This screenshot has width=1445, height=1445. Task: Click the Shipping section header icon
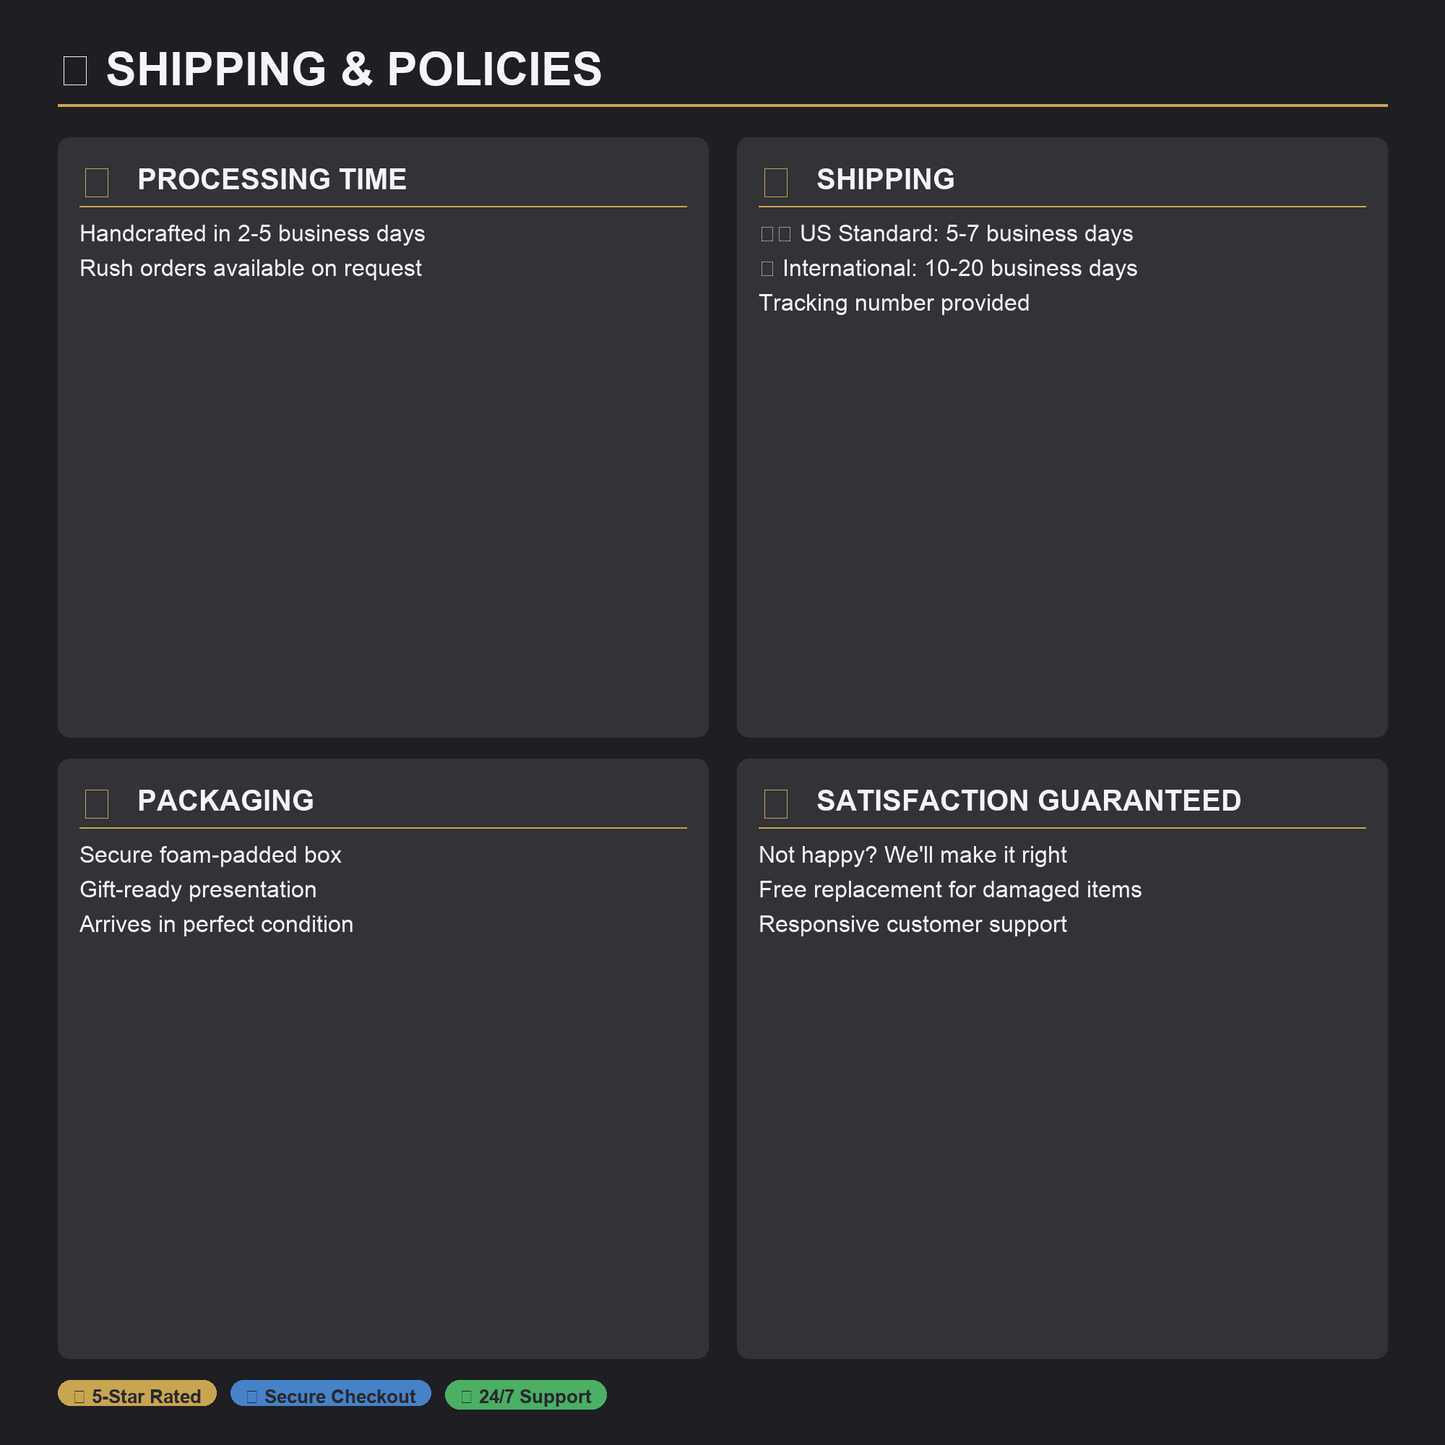776,182
